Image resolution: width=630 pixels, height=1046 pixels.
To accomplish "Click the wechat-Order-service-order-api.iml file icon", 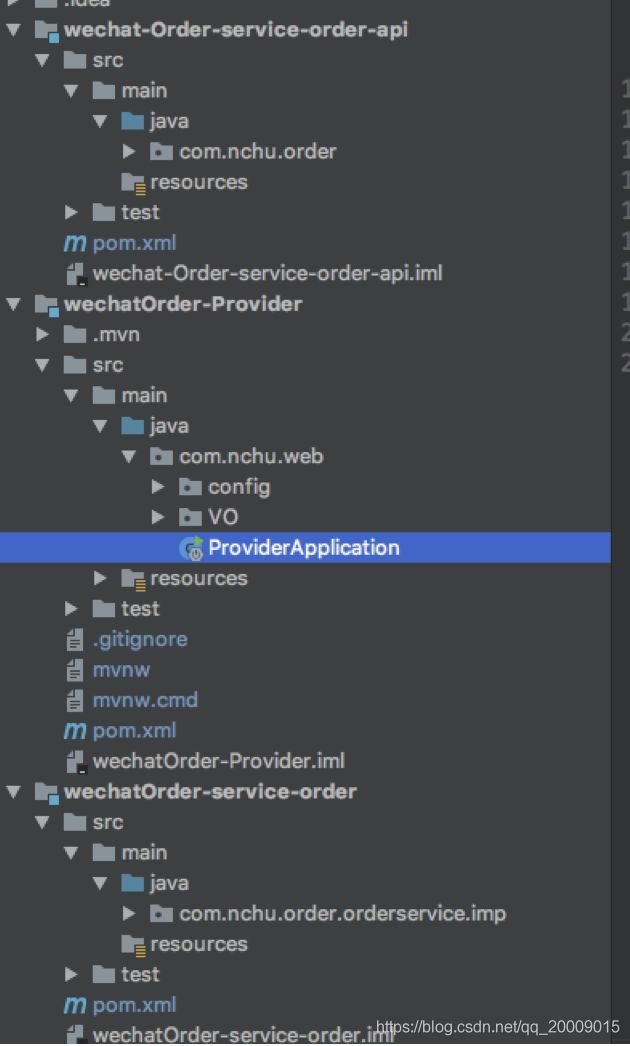I will point(76,274).
